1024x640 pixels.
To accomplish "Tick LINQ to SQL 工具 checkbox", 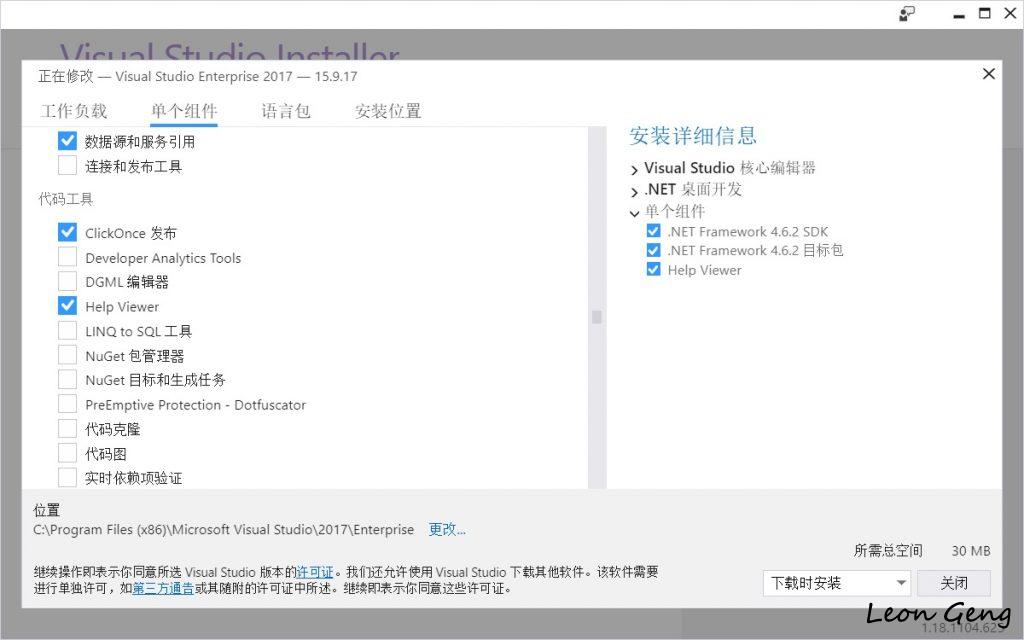I will pos(67,331).
